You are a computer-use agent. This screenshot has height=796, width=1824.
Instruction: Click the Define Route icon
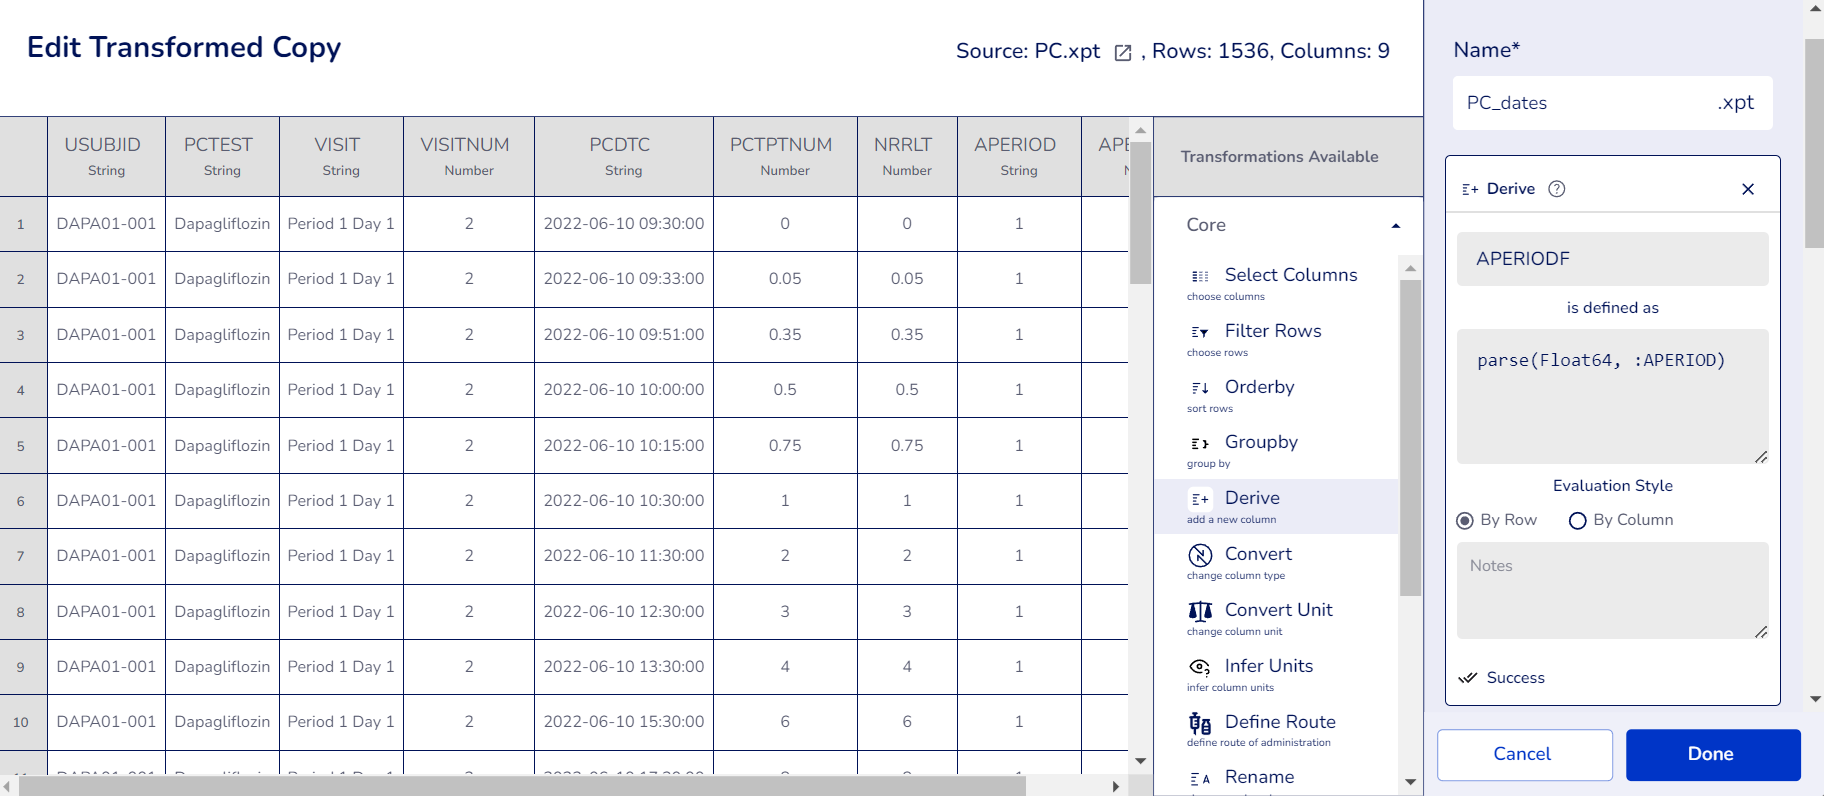1200,723
